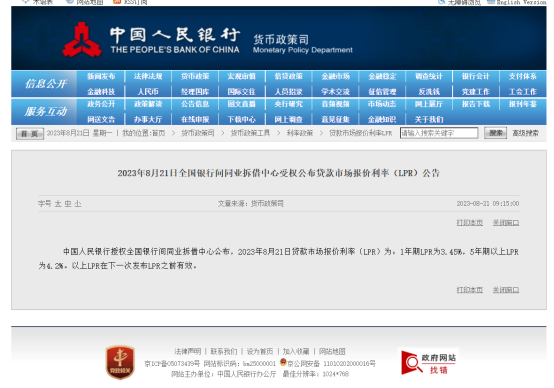
Task: Go to 银行会计 section
Action: 476,76
